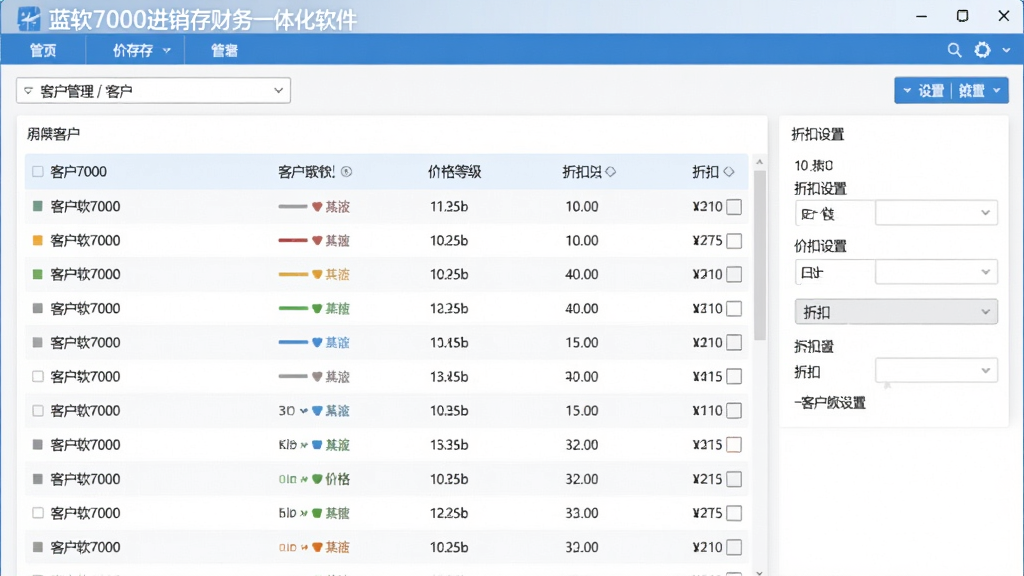Open the search magnifier in the menu bar

pos(954,50)
